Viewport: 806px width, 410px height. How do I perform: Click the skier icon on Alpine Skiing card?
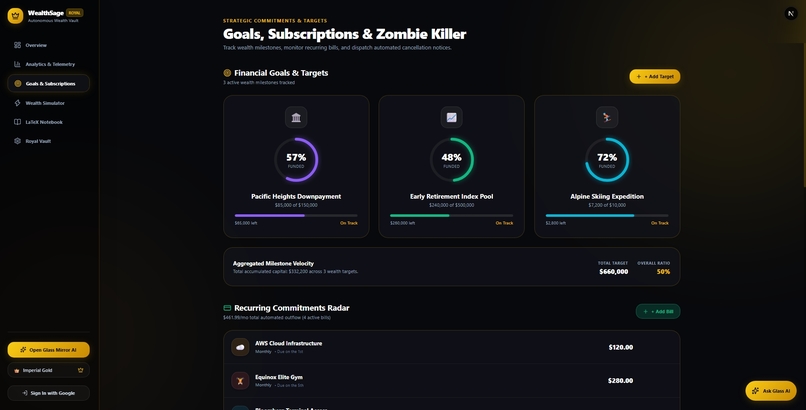pyautogui.click(x=607, y=118)
